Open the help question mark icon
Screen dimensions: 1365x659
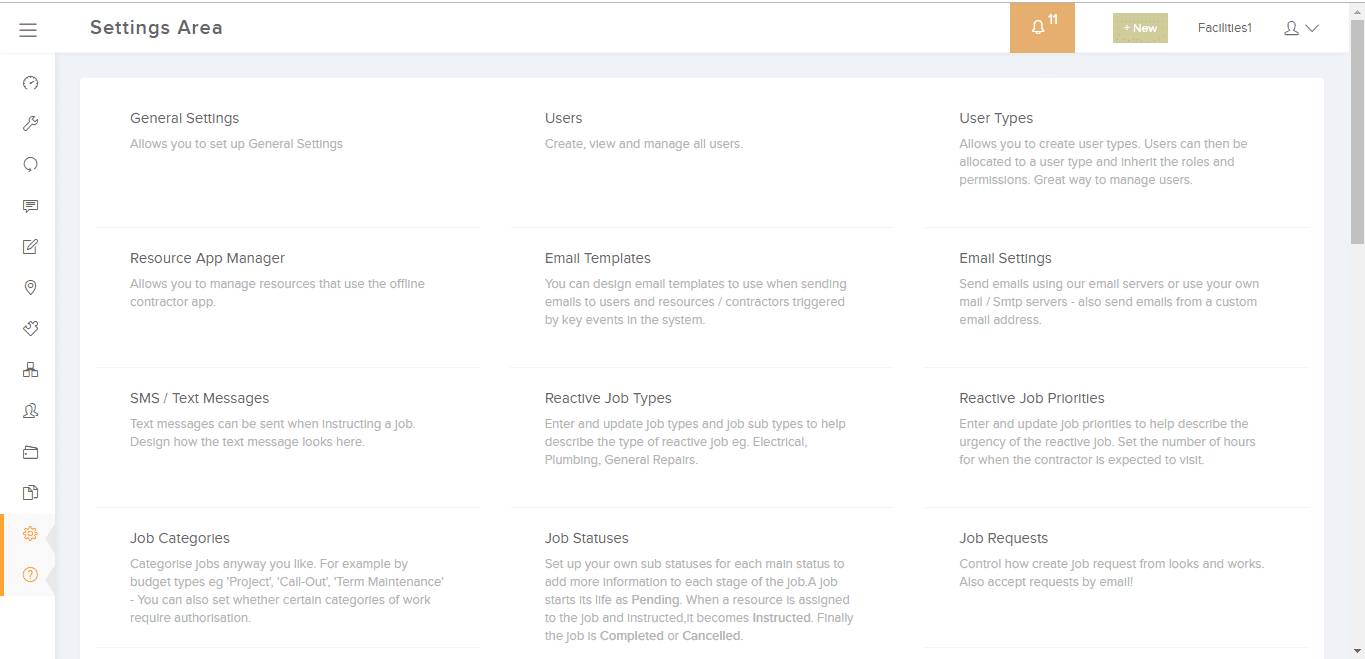(30, 575)
